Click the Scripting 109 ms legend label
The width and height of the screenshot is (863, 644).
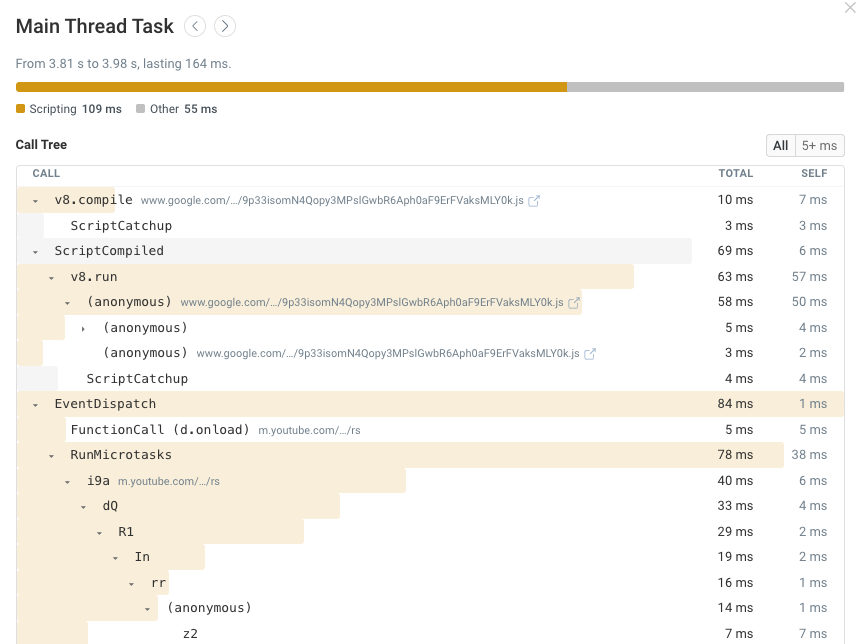pyautogui.click(x=75, y=109)
